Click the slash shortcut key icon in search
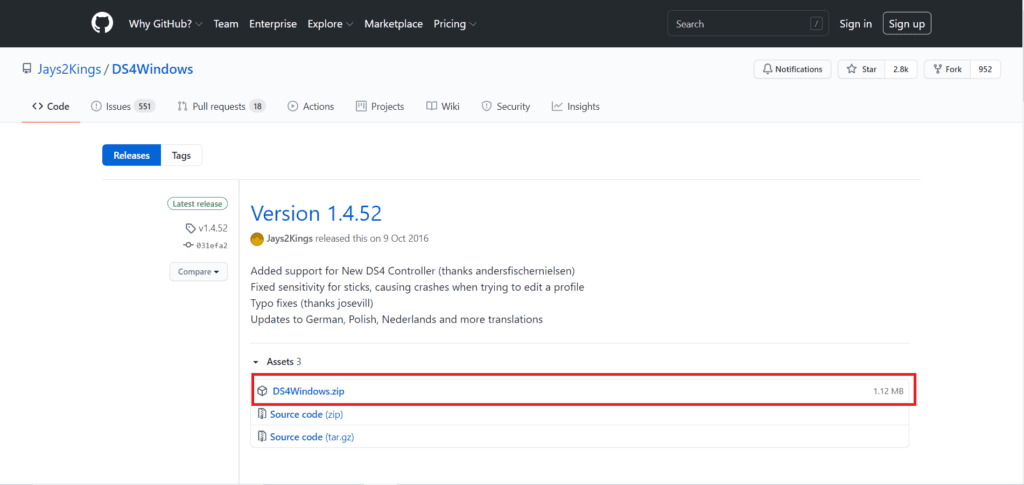The width and height of the screenshot is (1024, 485). click(x=816, y=23)
